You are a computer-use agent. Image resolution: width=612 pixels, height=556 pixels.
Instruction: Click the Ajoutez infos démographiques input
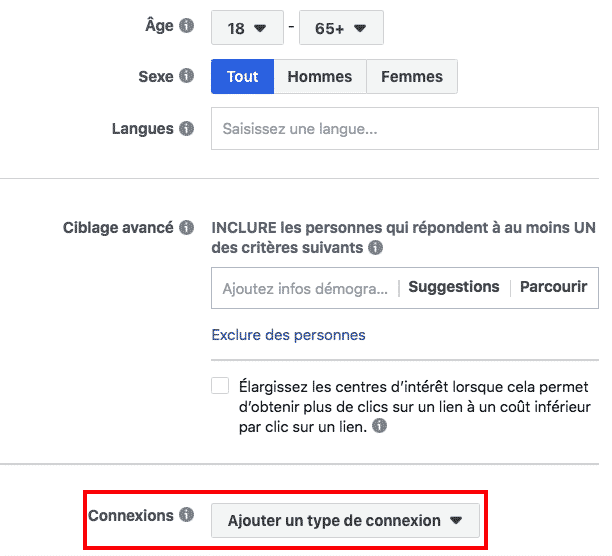click(304, 288)
